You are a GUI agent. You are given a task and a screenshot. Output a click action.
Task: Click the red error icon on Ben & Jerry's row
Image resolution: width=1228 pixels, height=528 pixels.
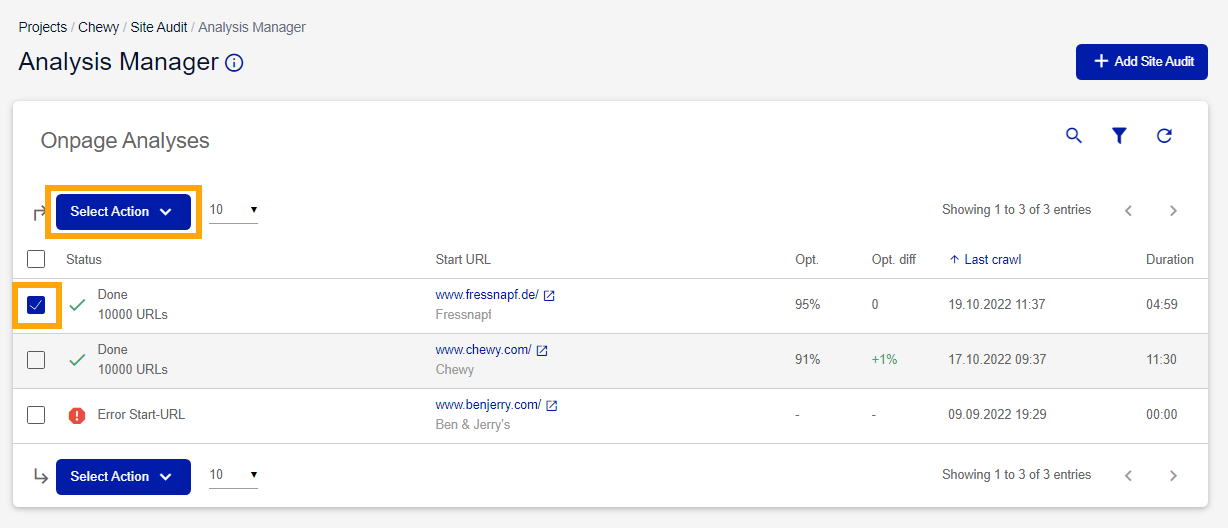tap(77, 415)
